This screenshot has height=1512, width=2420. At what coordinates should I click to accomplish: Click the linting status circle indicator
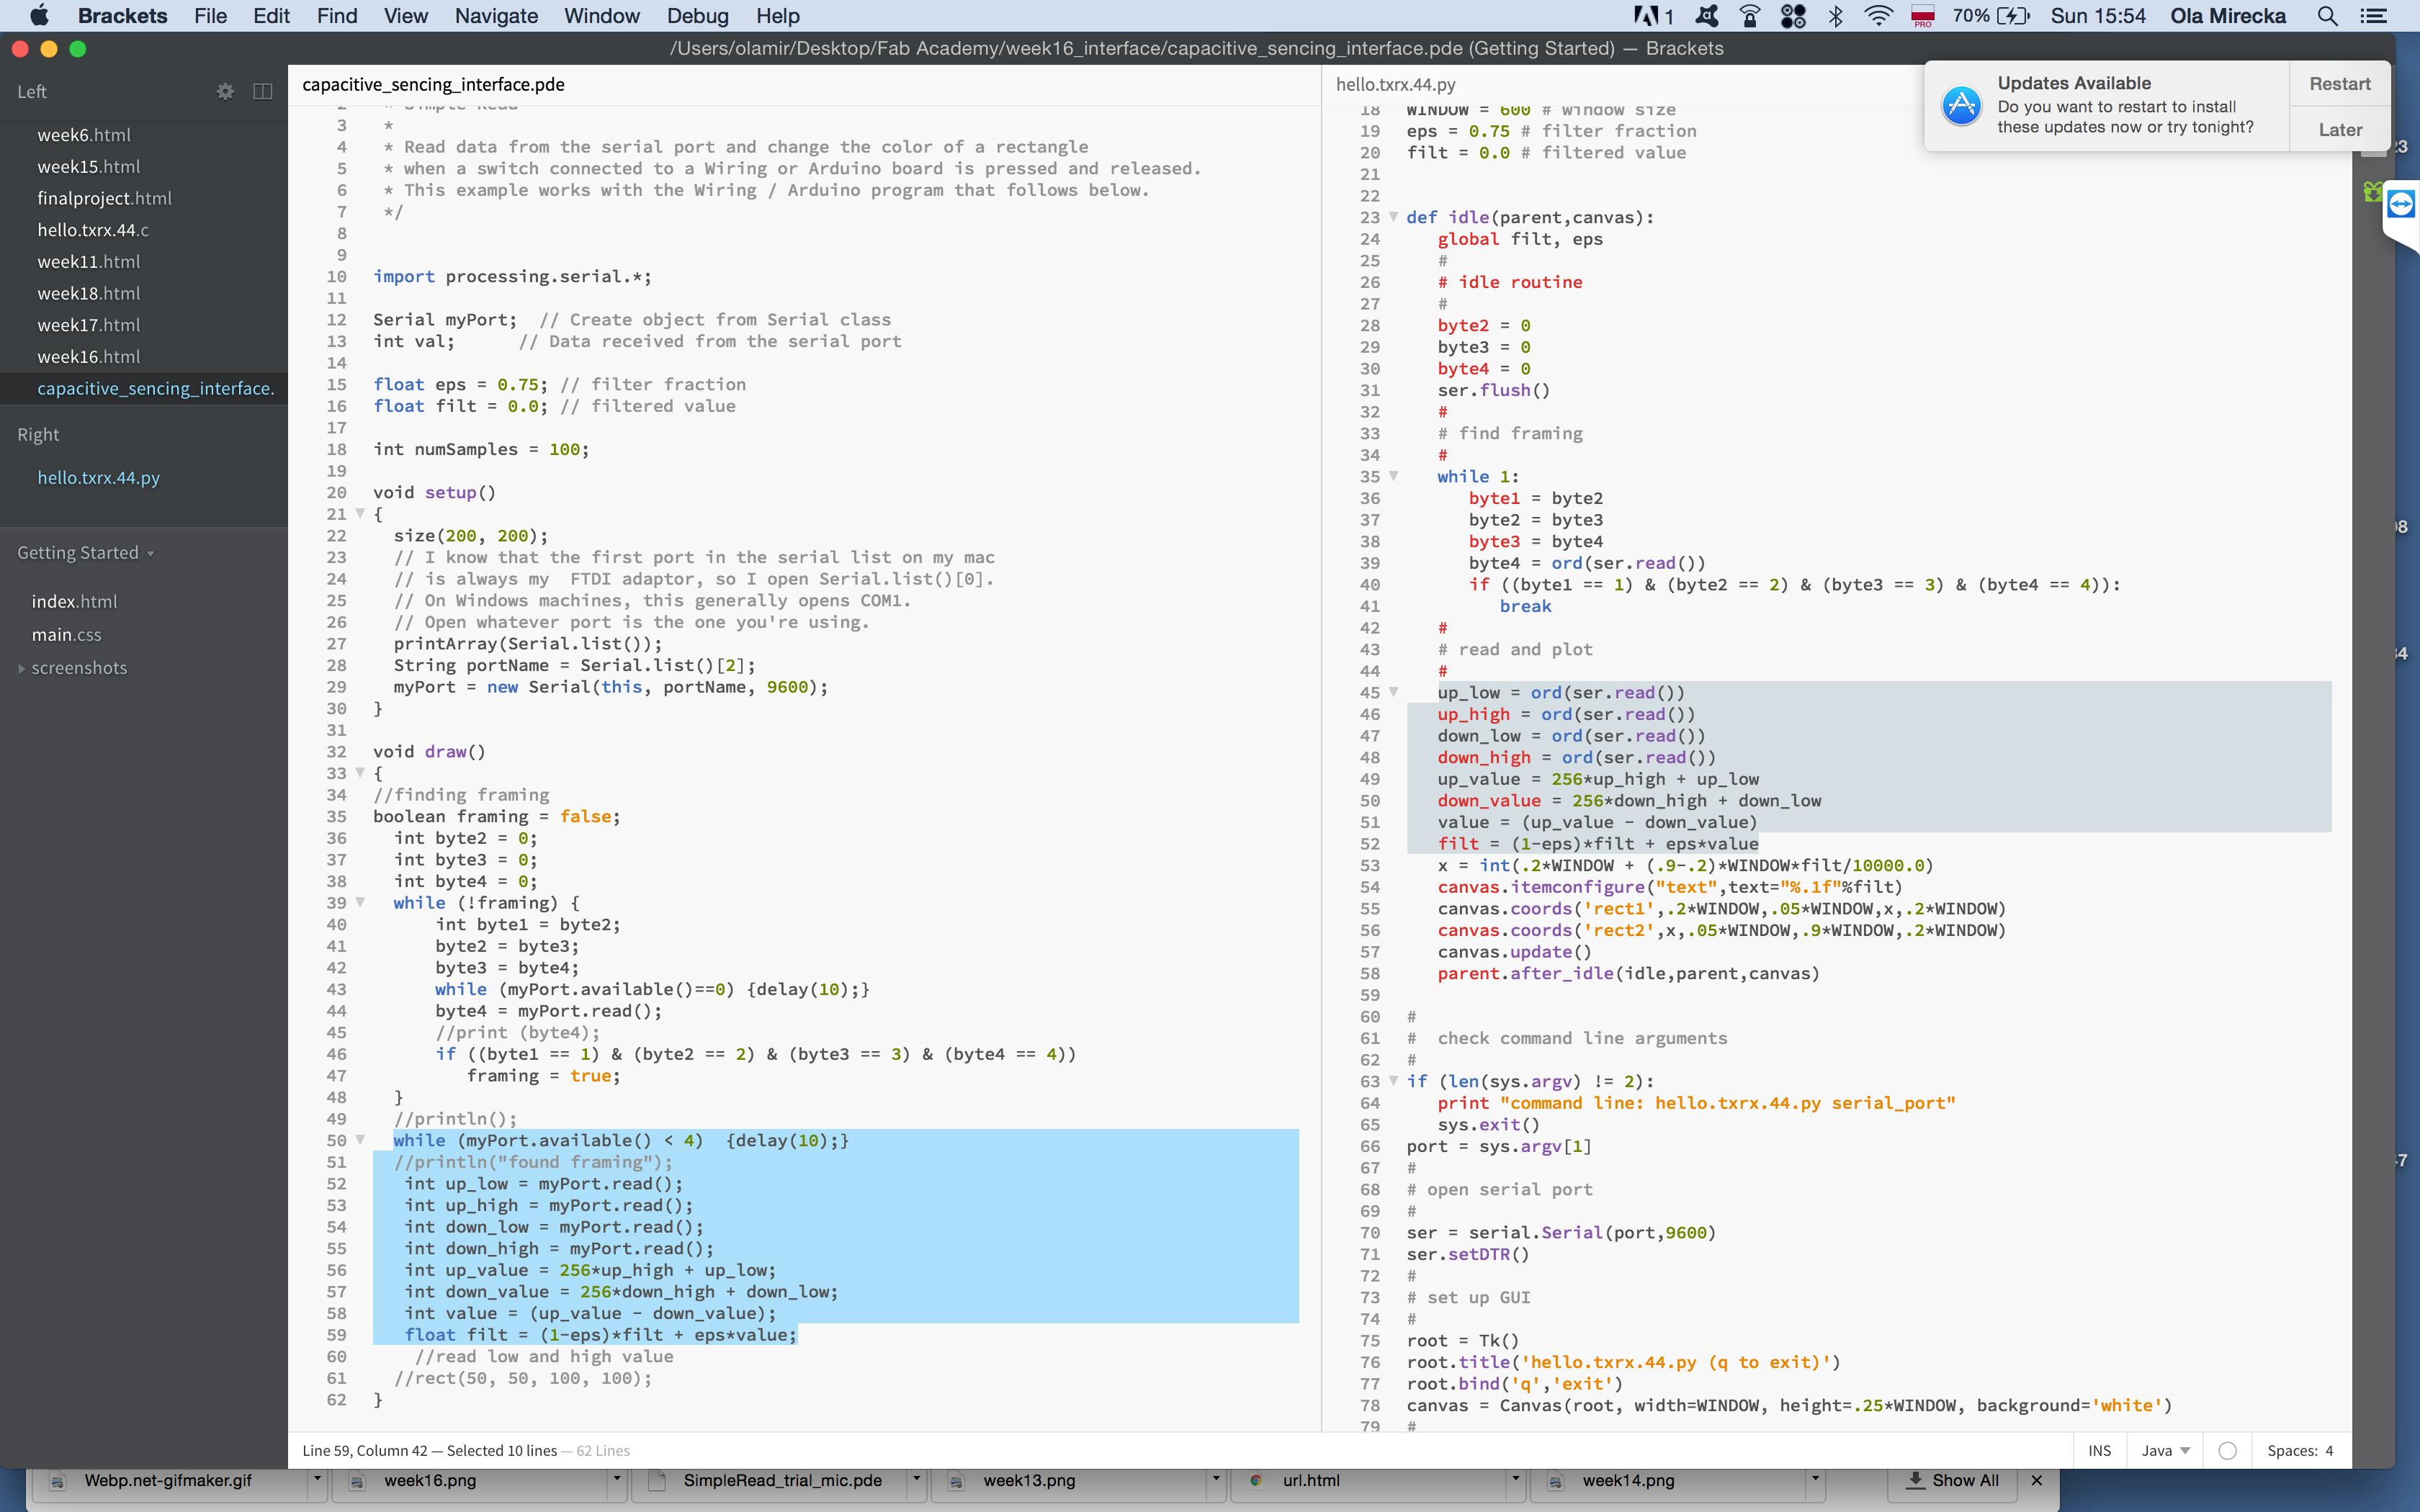pos(2227,1450)
